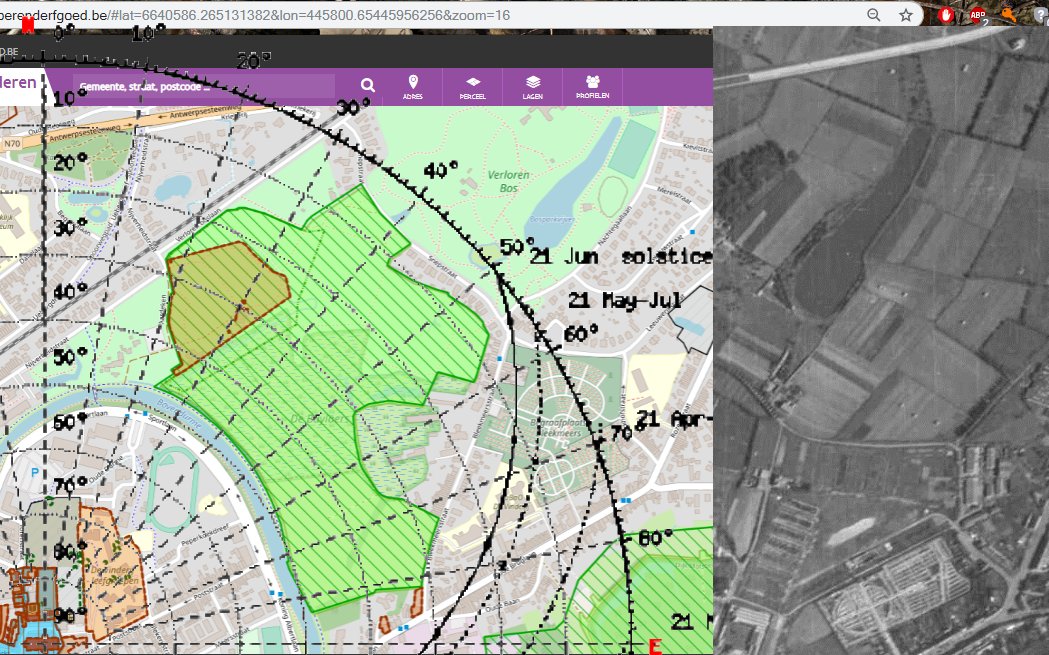Open the Profielen menu
1049x655 pixels.
click(x=593, y=87)
